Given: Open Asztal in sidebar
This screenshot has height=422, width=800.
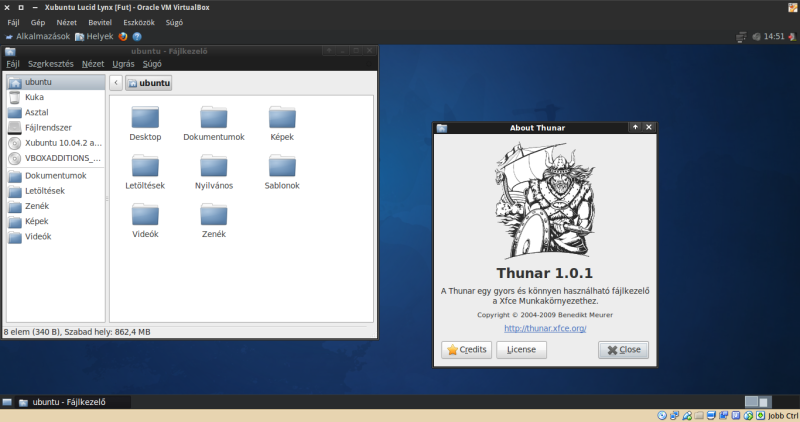Looking at the screenshot, I should click(56, 112).
